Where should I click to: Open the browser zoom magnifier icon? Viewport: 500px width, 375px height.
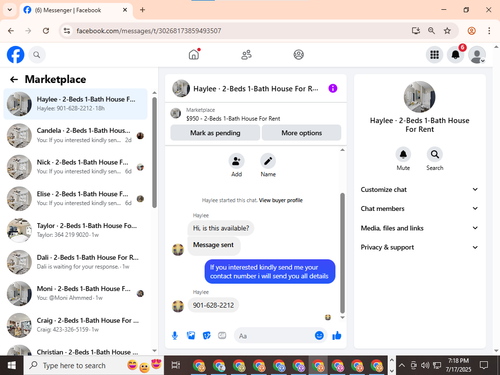click(x=431, y=31)
